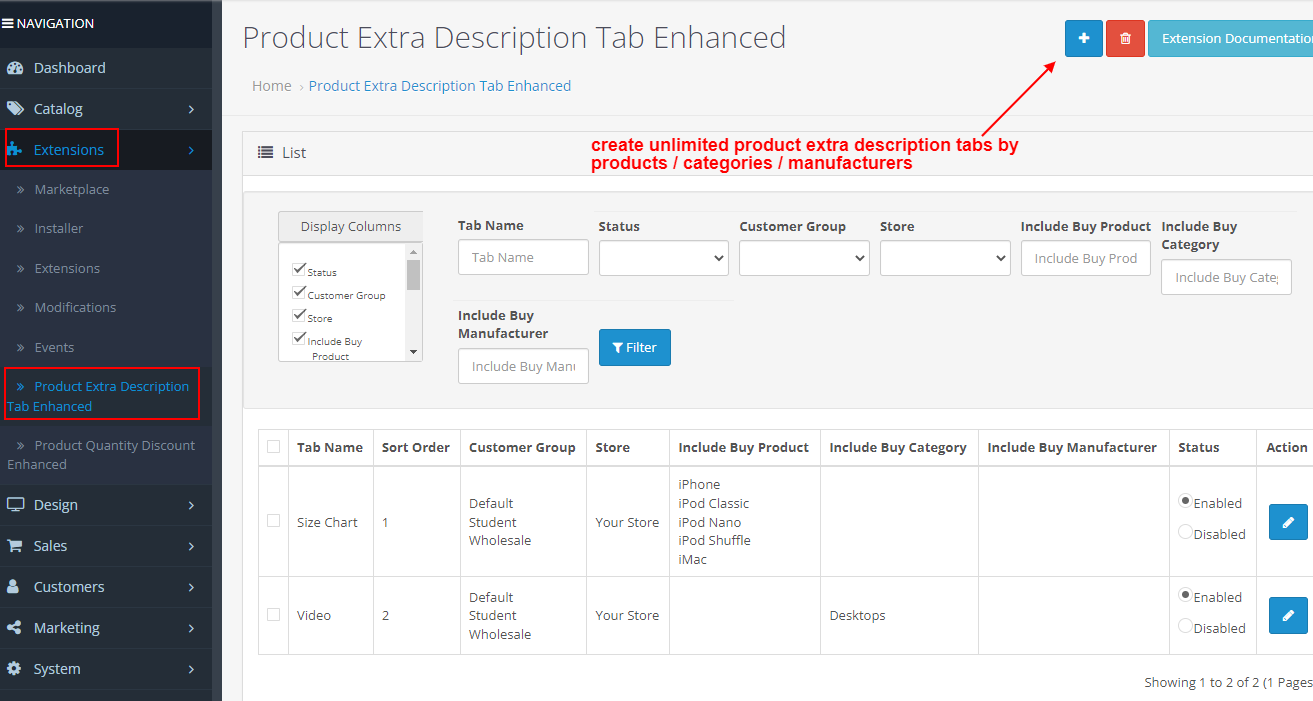Image resolution: width=1313 pixels, height=701 pixels.
Task: Open the Customer Group filter dropdown
Action: coord(804,257)
